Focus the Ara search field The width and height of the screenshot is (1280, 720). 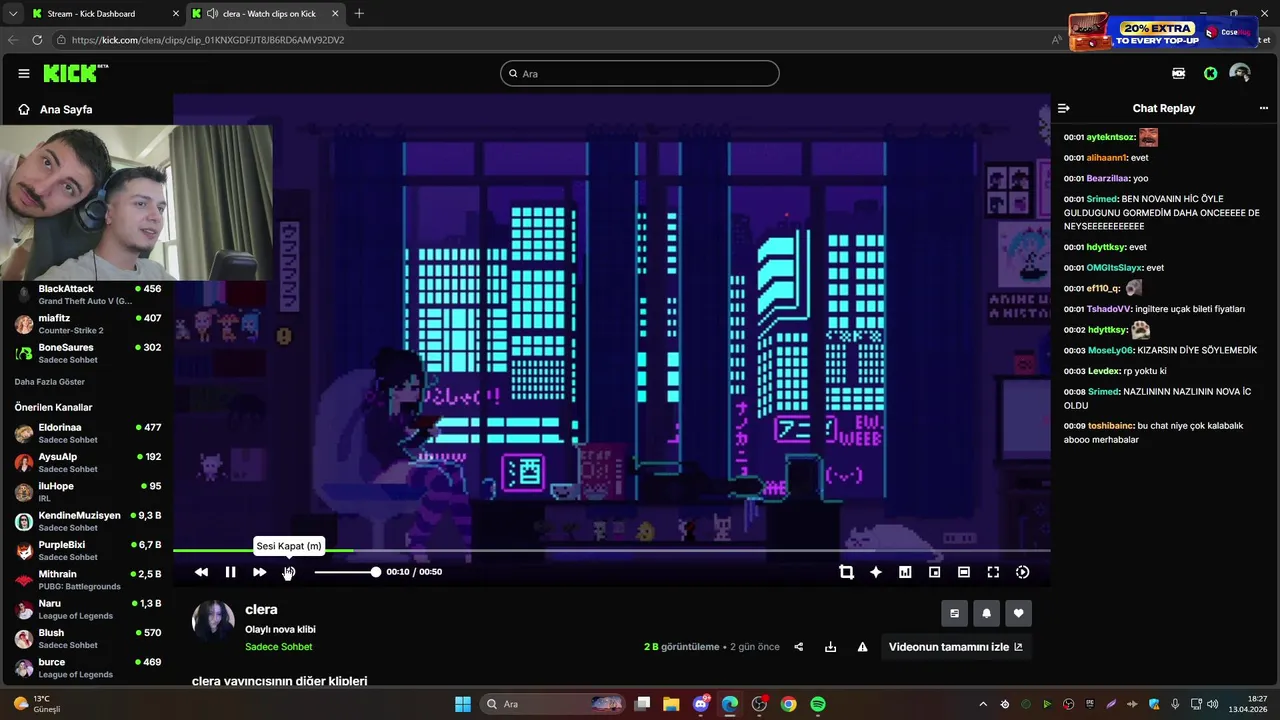(x=640, y=73)
